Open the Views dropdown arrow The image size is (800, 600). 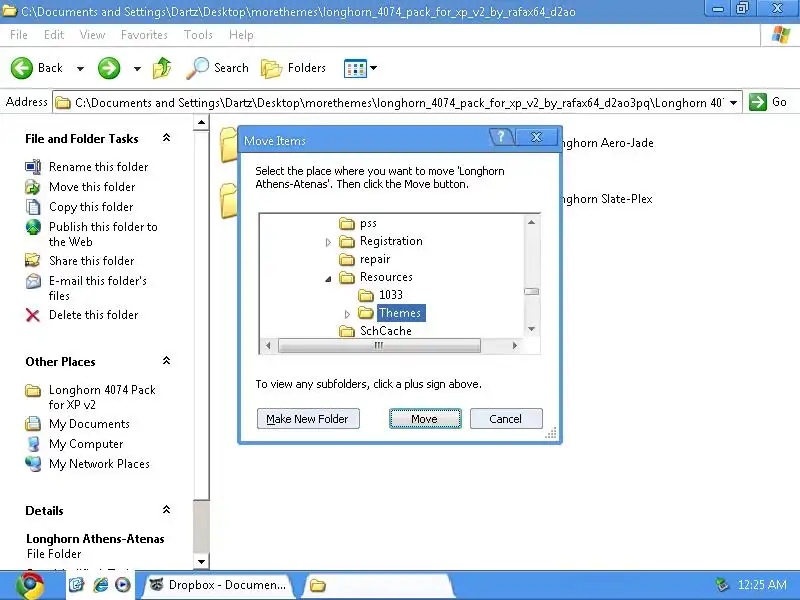[x=373, y=68]
